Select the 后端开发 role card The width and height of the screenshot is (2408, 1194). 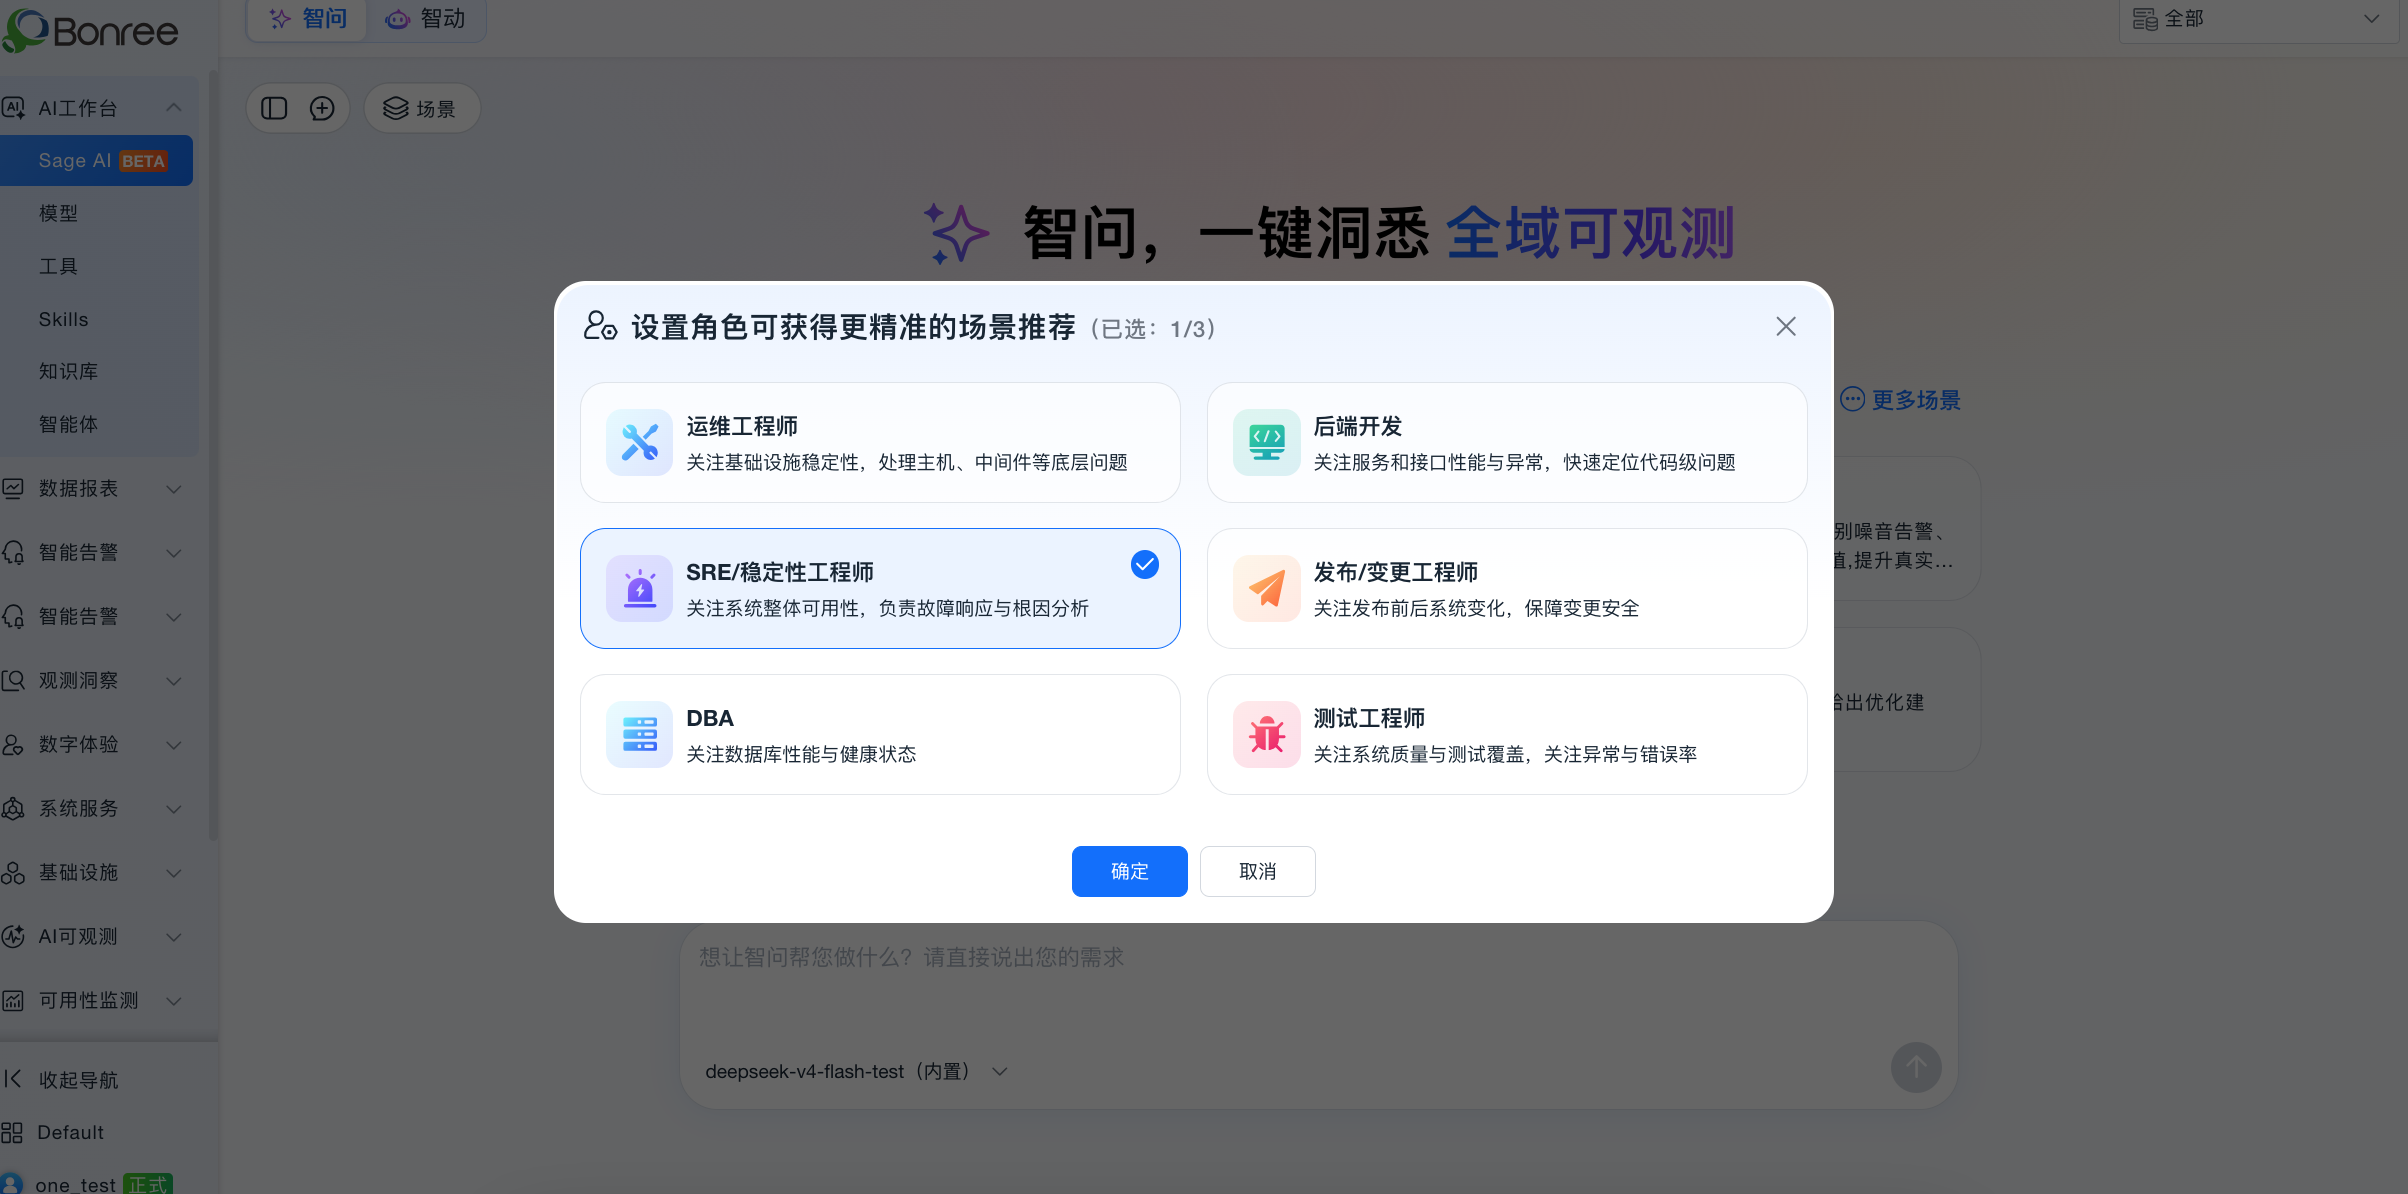click(x=1507, y=442)
